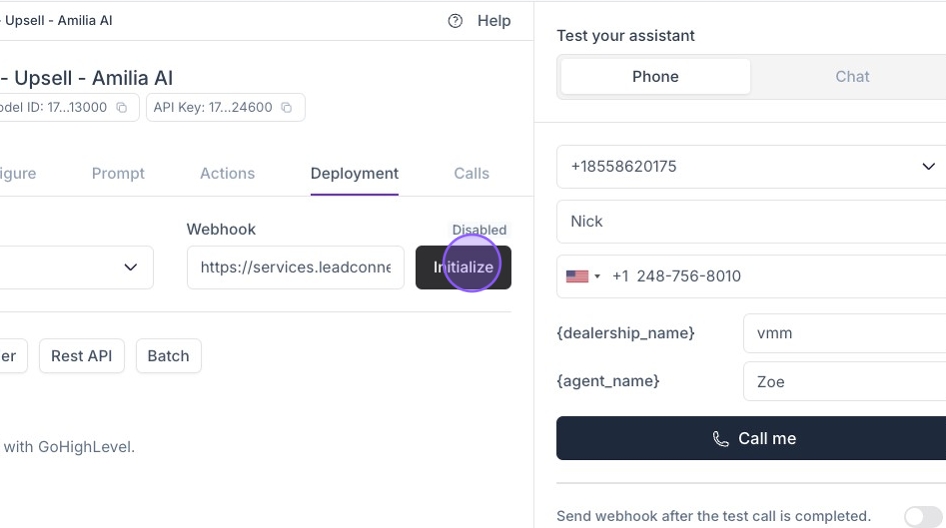The height and width of the screenshot is (528, 946).
Task: Expand the dropdown left of Webhook
Action: 130,267
